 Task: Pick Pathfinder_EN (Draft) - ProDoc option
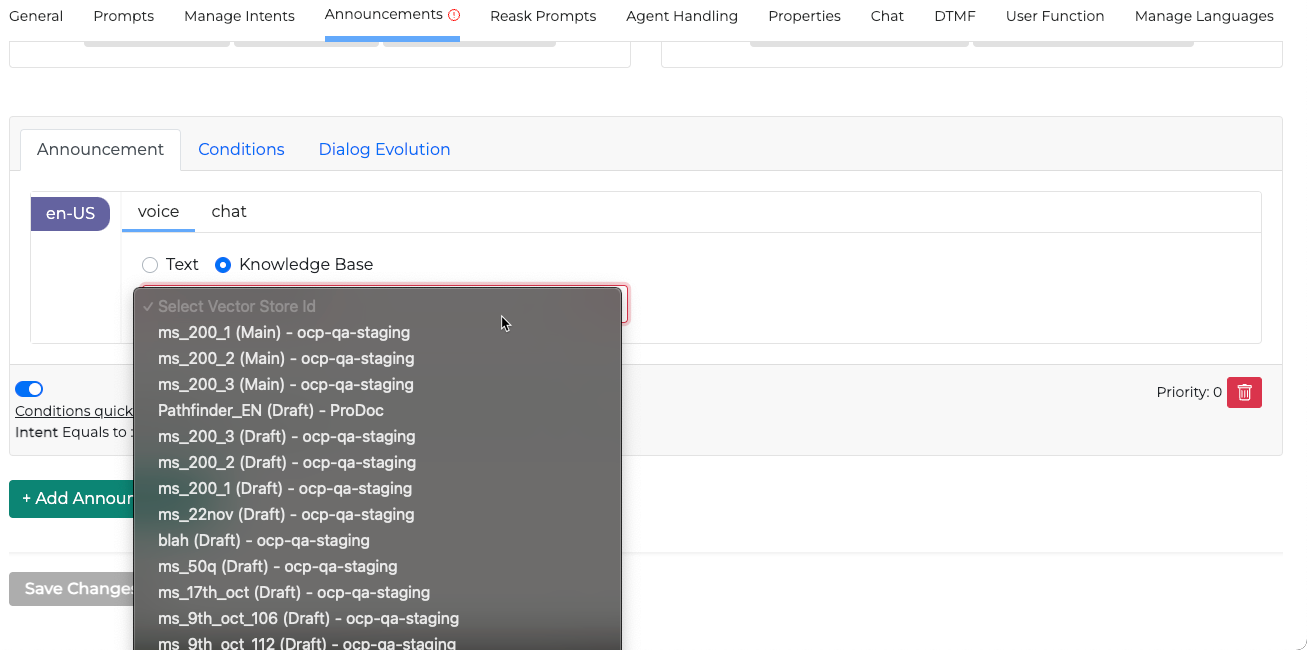(x=271, y=411)
